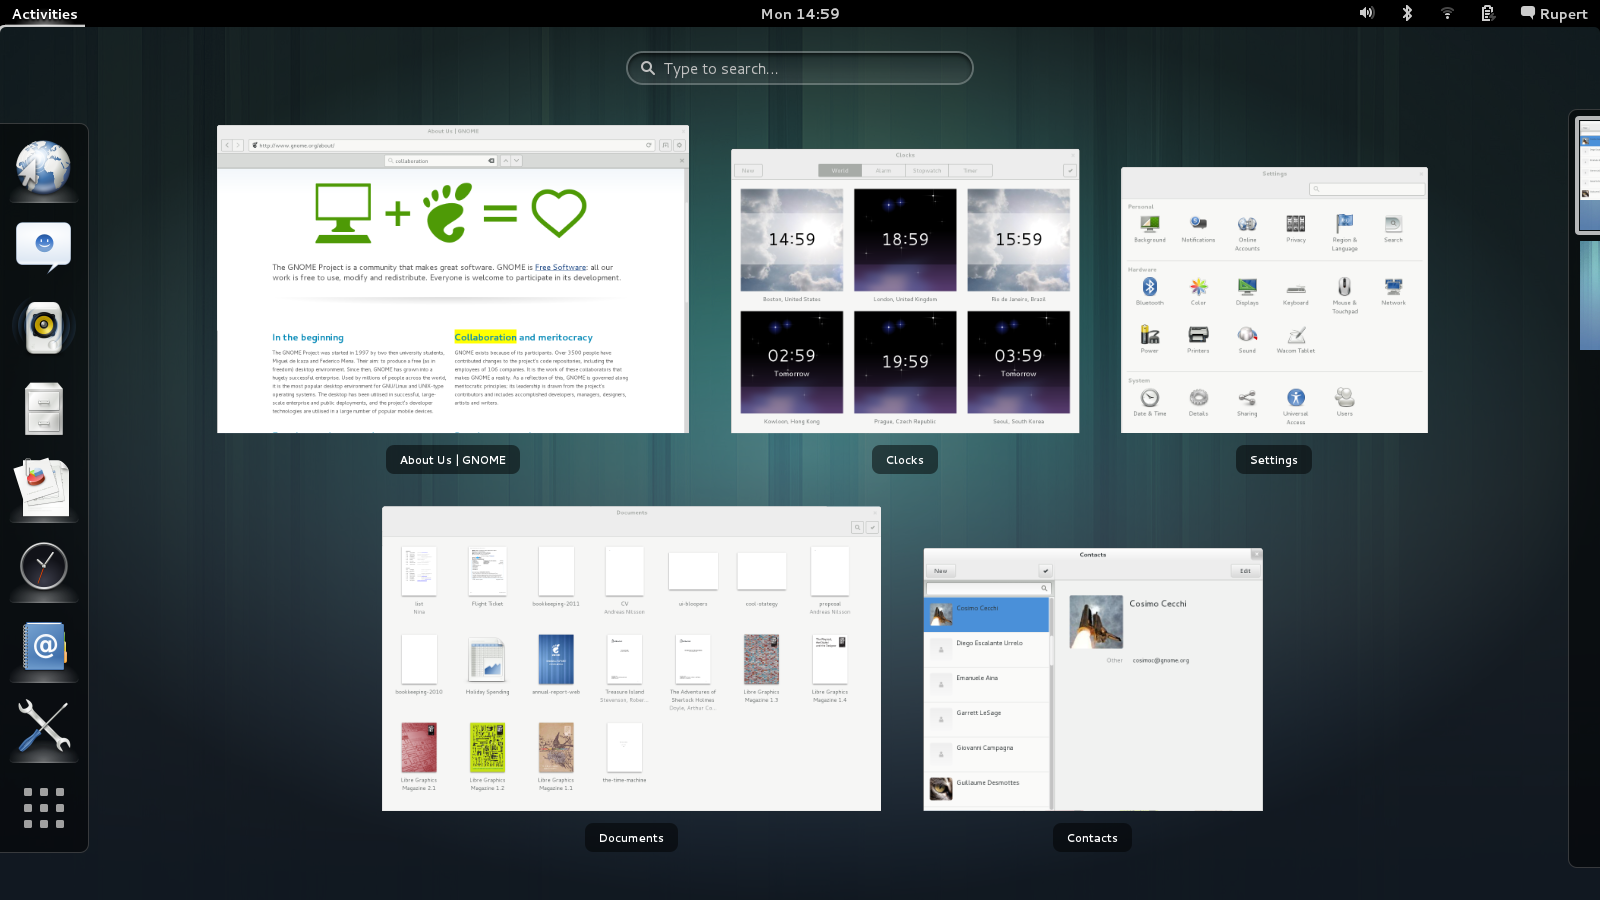The image size is (1600, 900).
Task: Click the Wi-Fi status icon in top bar
Action: (x=1447, y=13)
